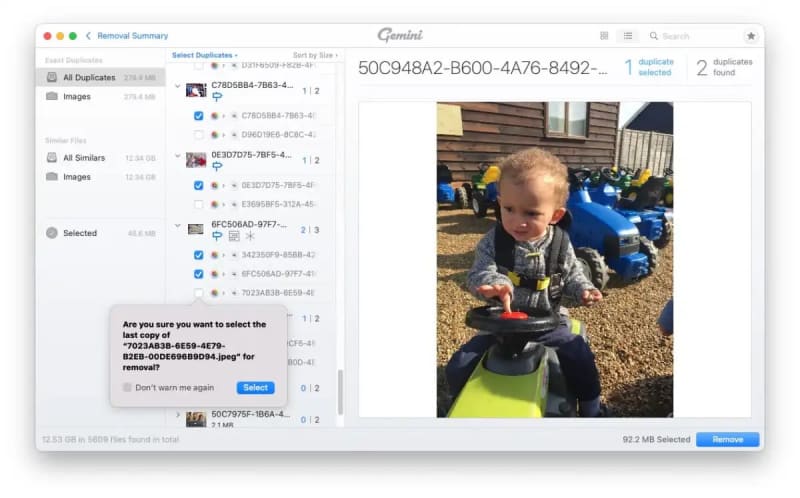The height and width of the screenshot is (498, 800).
Task: Click Photos icon on 0E3D7D75-7BF5-4 file row
Action: point(215,185)
